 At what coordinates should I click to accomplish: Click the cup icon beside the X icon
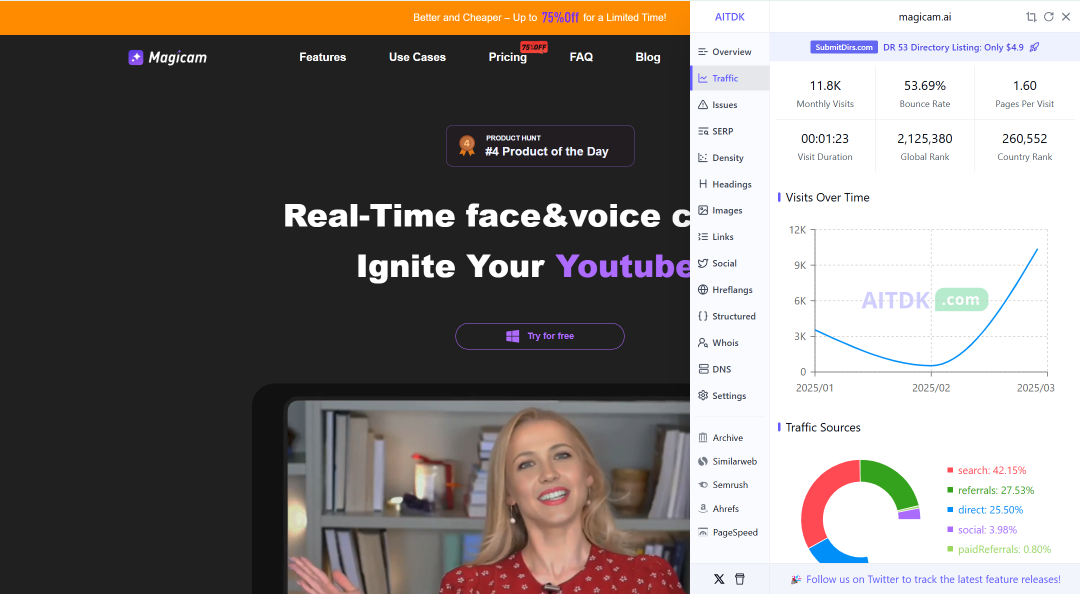(x=740, y=579)
